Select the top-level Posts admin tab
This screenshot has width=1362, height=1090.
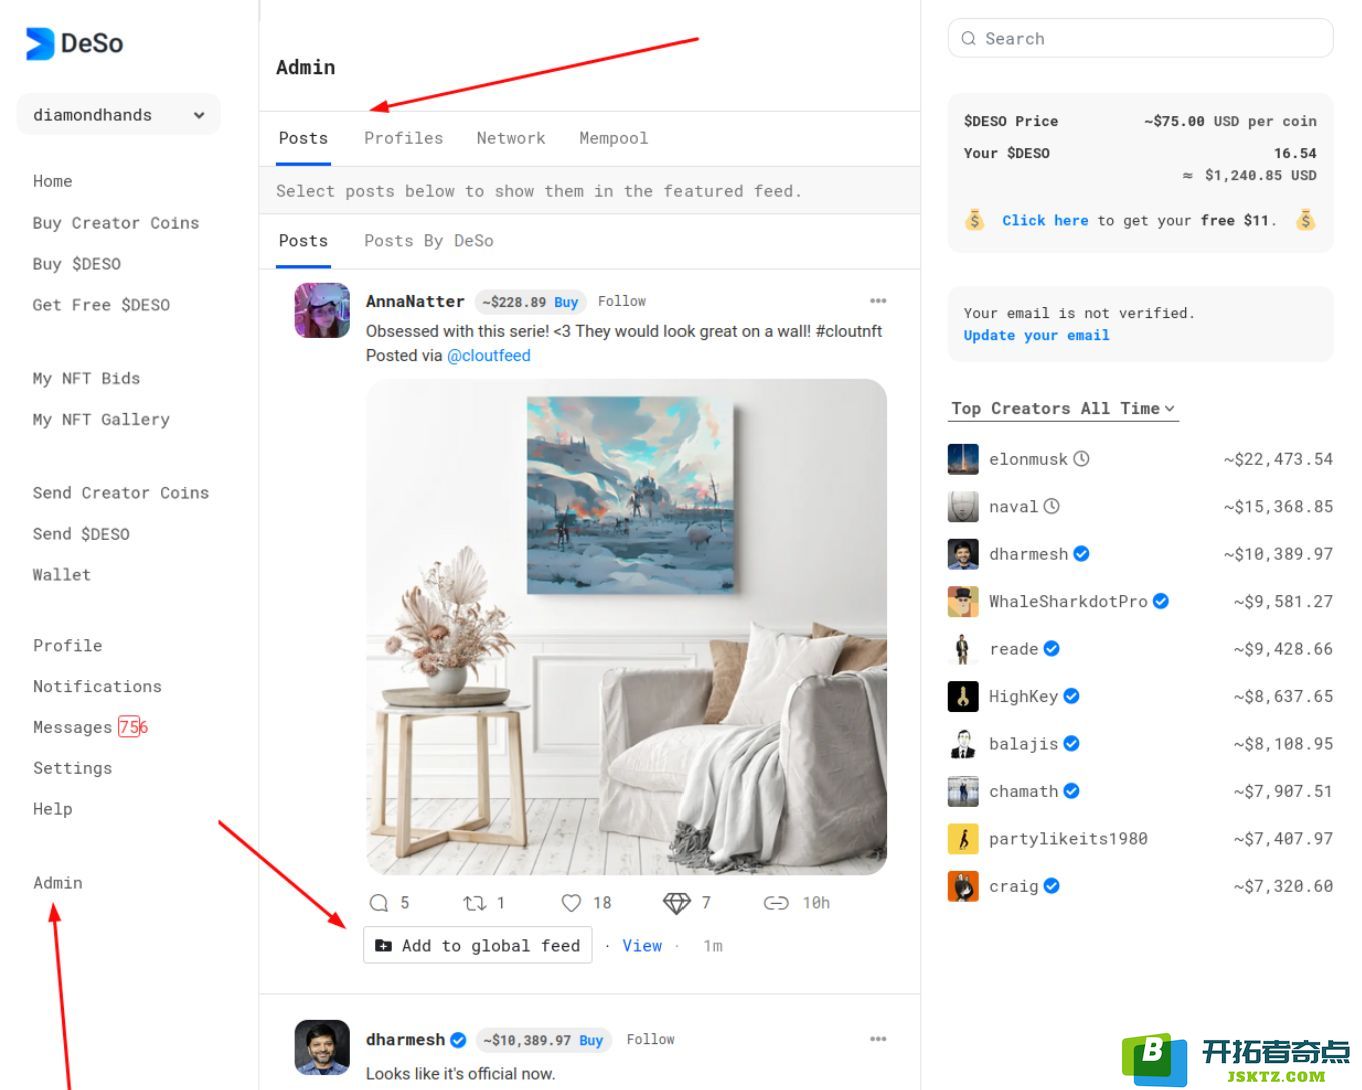(x=303, y=138)
